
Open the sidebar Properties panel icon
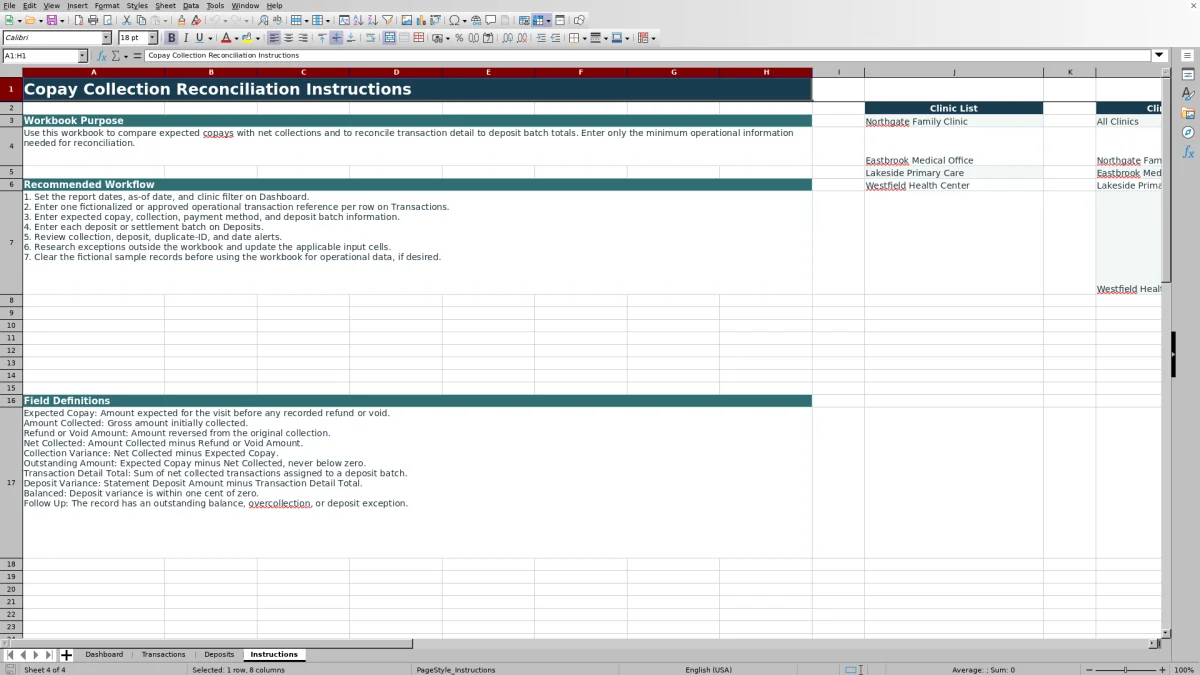1188,75
